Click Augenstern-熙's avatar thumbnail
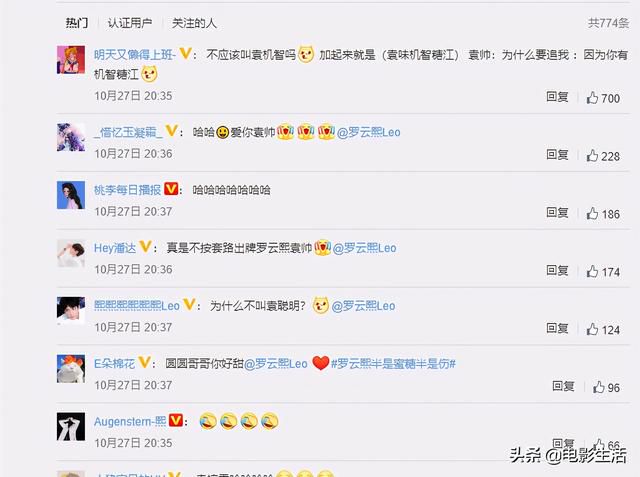Screen dimensions: 640x477 point(71,427)
